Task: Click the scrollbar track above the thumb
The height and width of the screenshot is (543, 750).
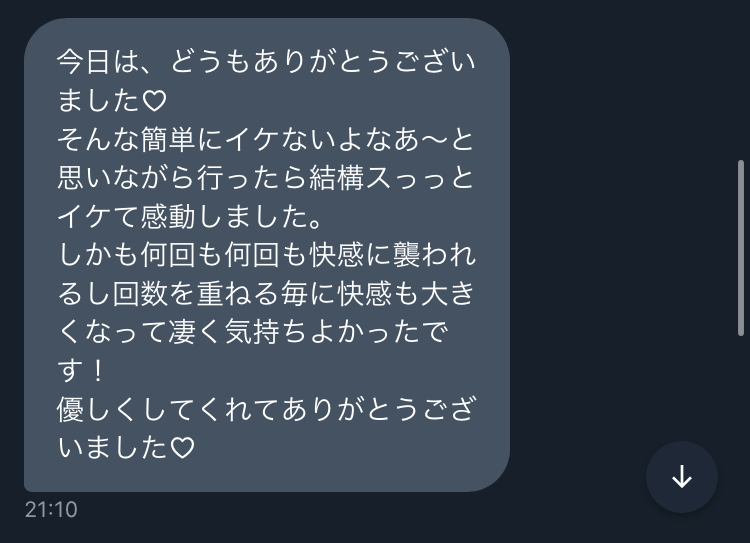Action: click(x=741, y=80)
